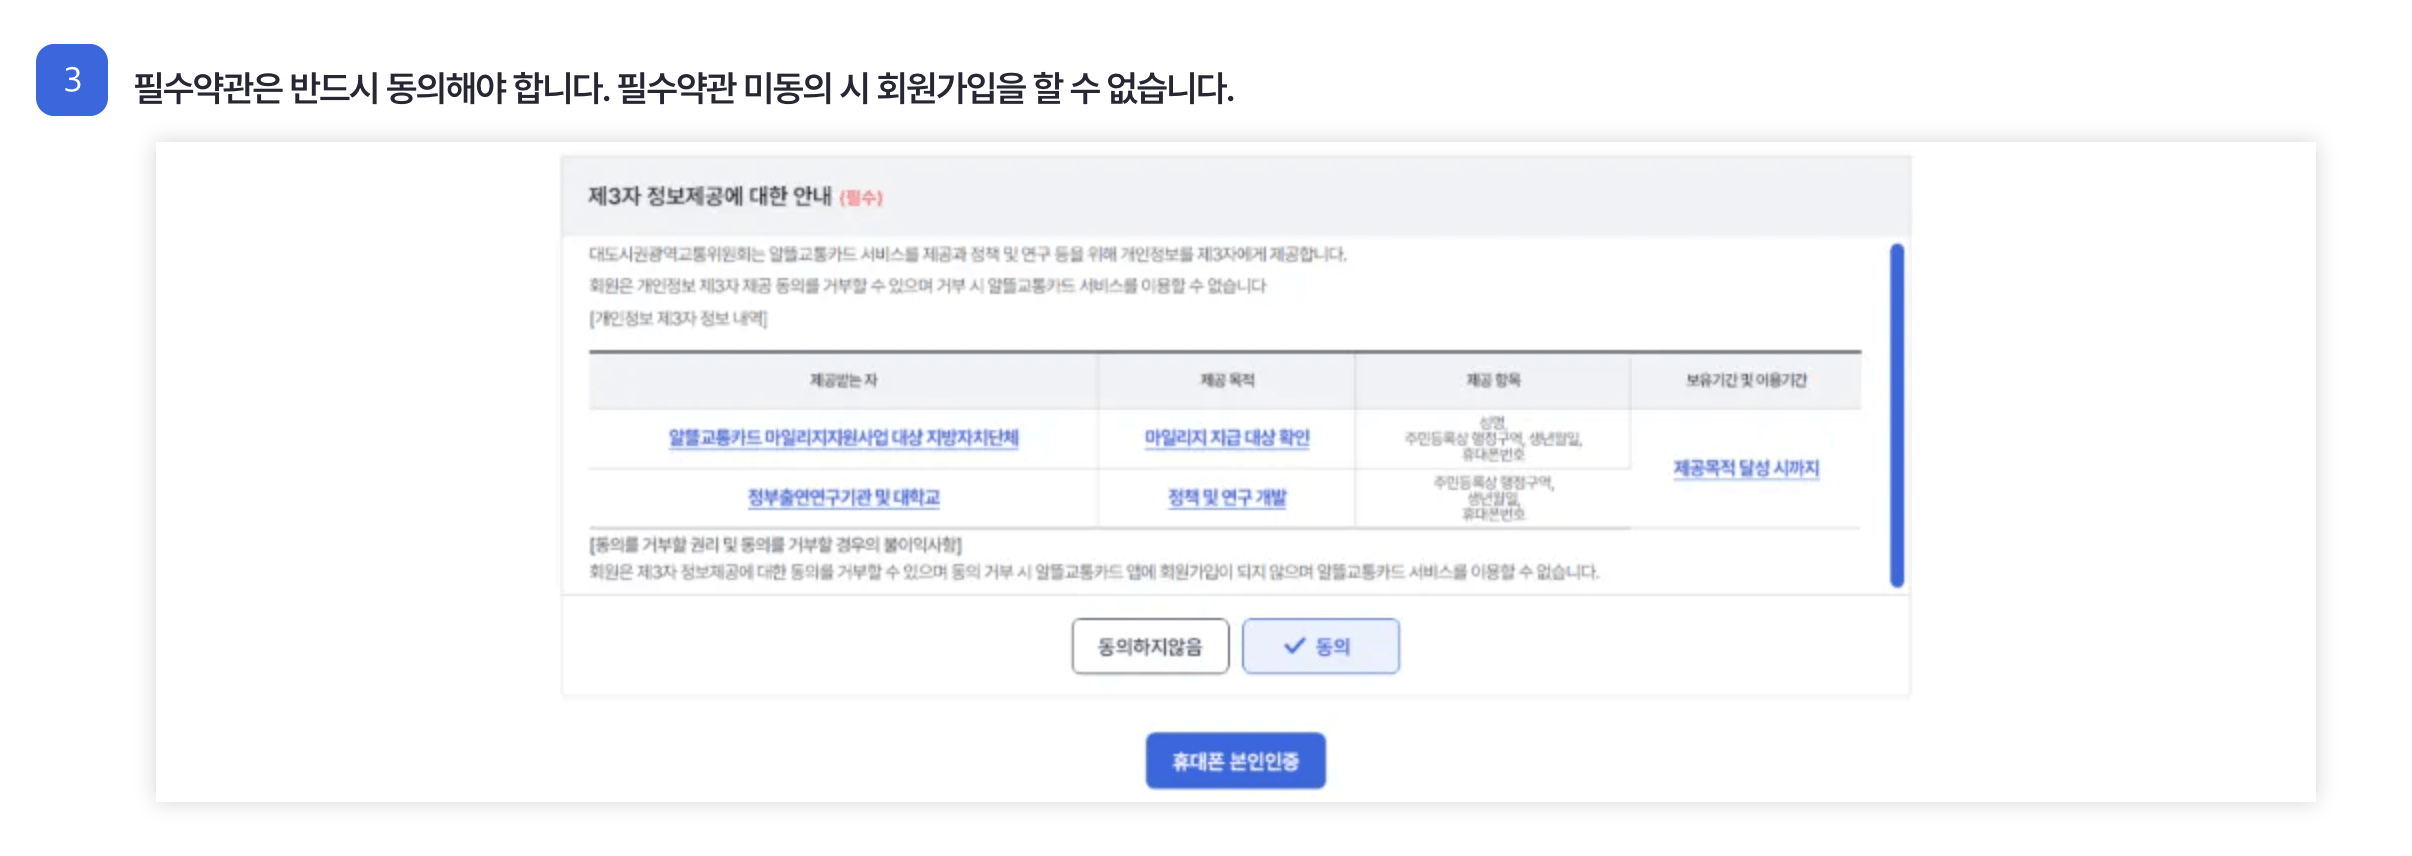Viewport: 2412px width, 856px height.
Task: Enable agreement by pressing the highlighted 동의 option
Action: coord(1320,646)
